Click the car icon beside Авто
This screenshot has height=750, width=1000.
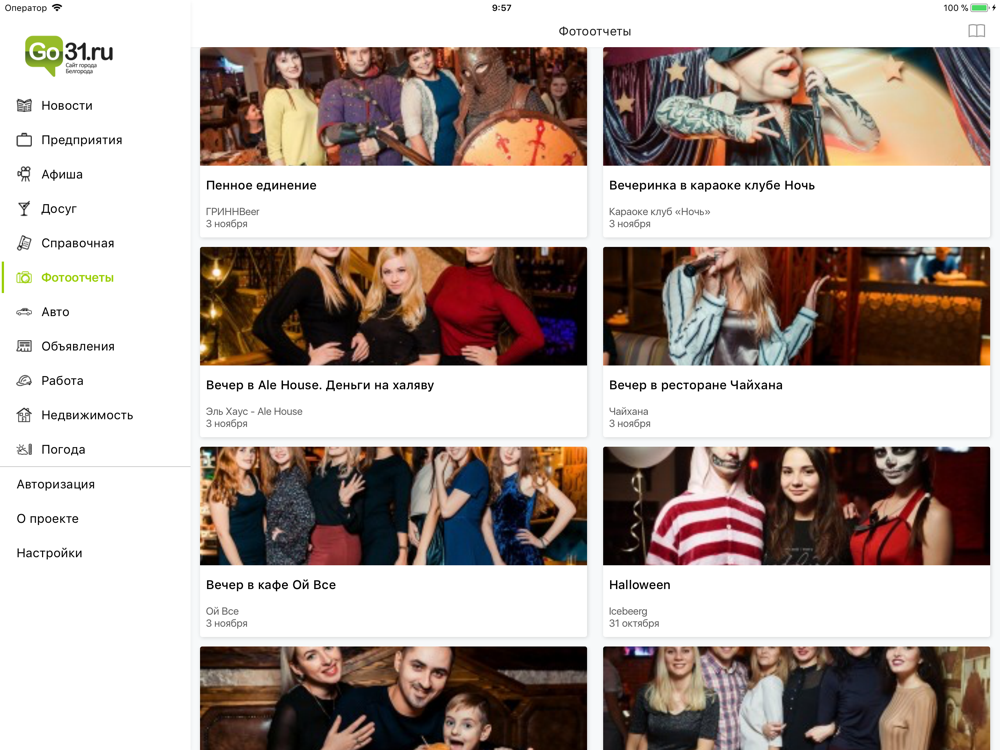24,312
